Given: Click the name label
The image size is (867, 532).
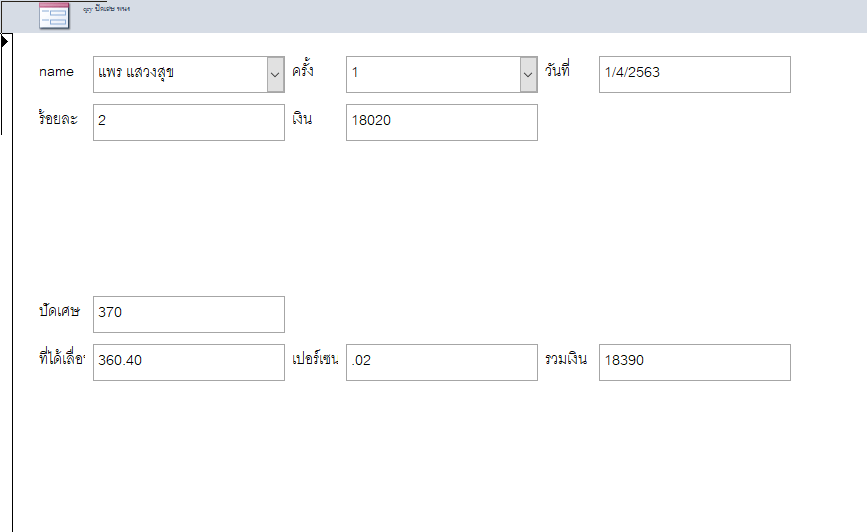Looking at the screenshot, I should pyautogui.click(x=56, y=72).
